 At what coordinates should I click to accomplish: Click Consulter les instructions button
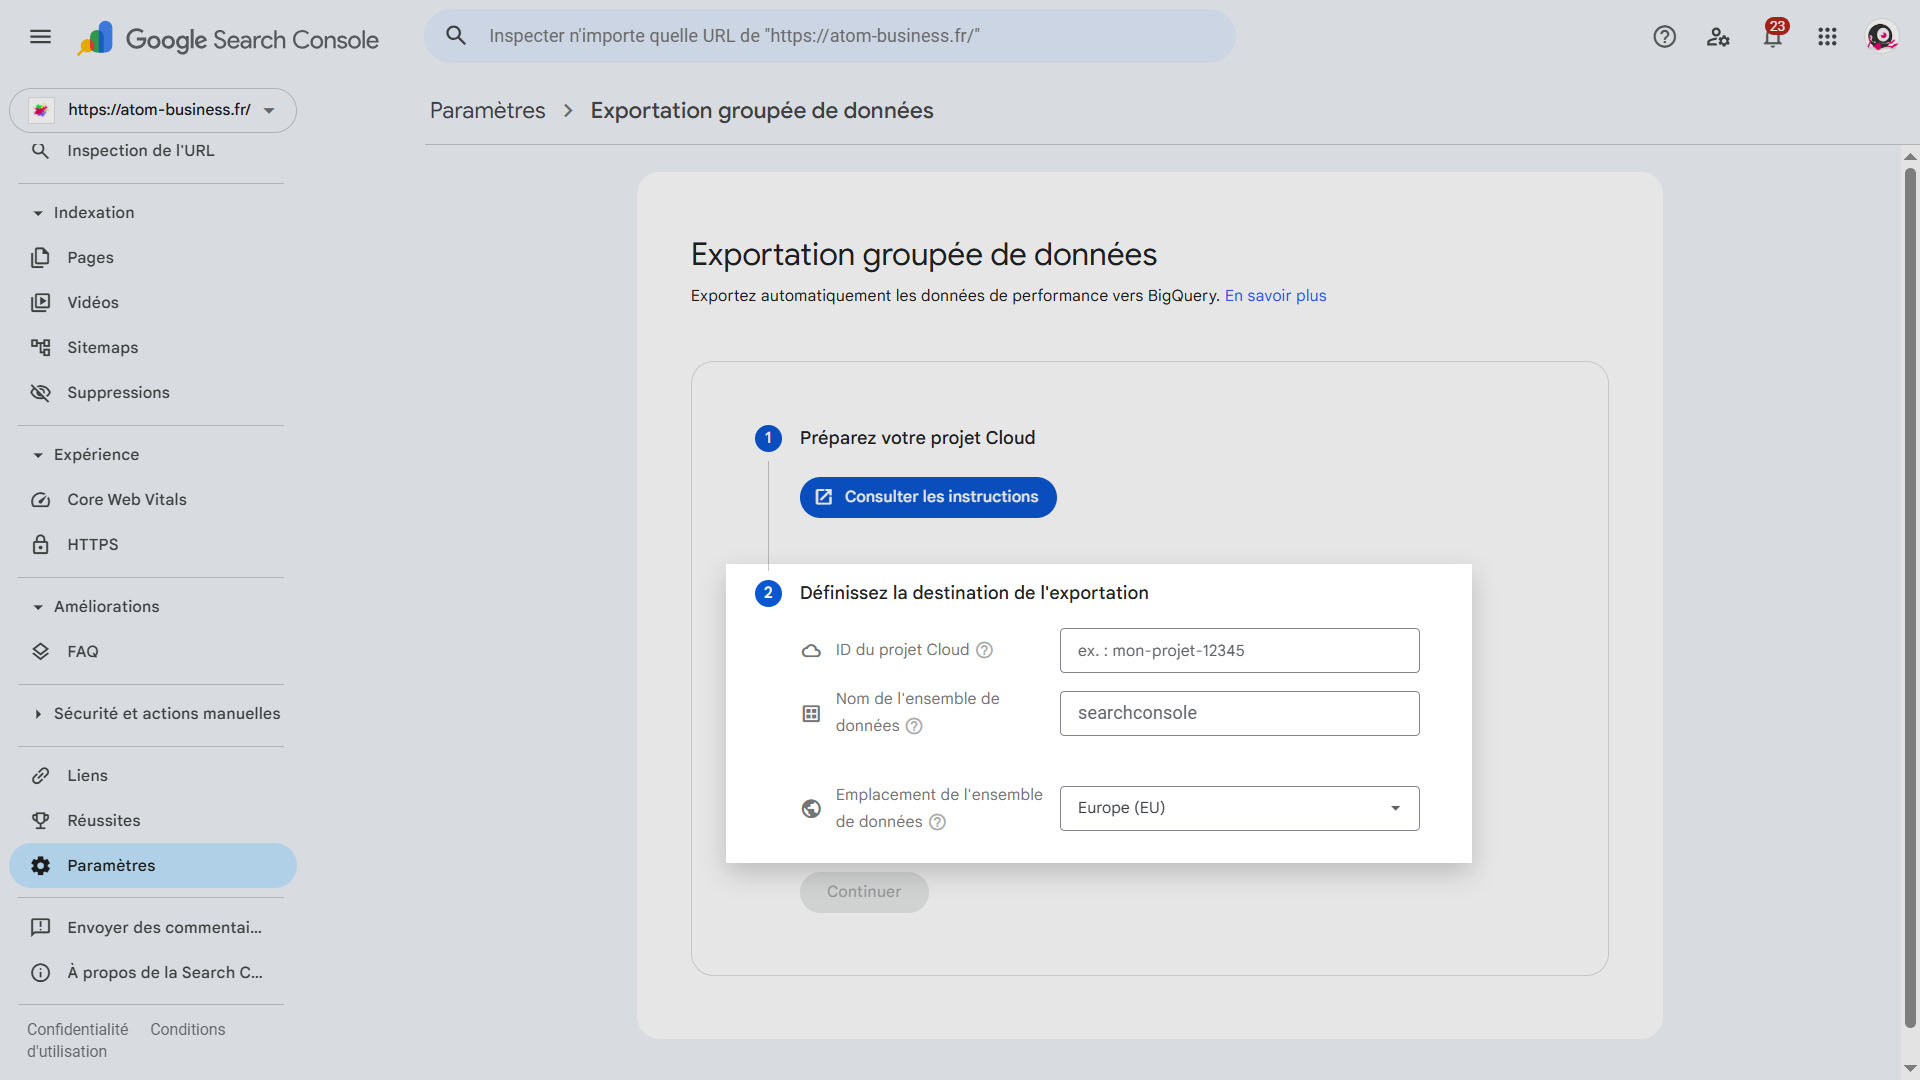click(x=927, y=497)
